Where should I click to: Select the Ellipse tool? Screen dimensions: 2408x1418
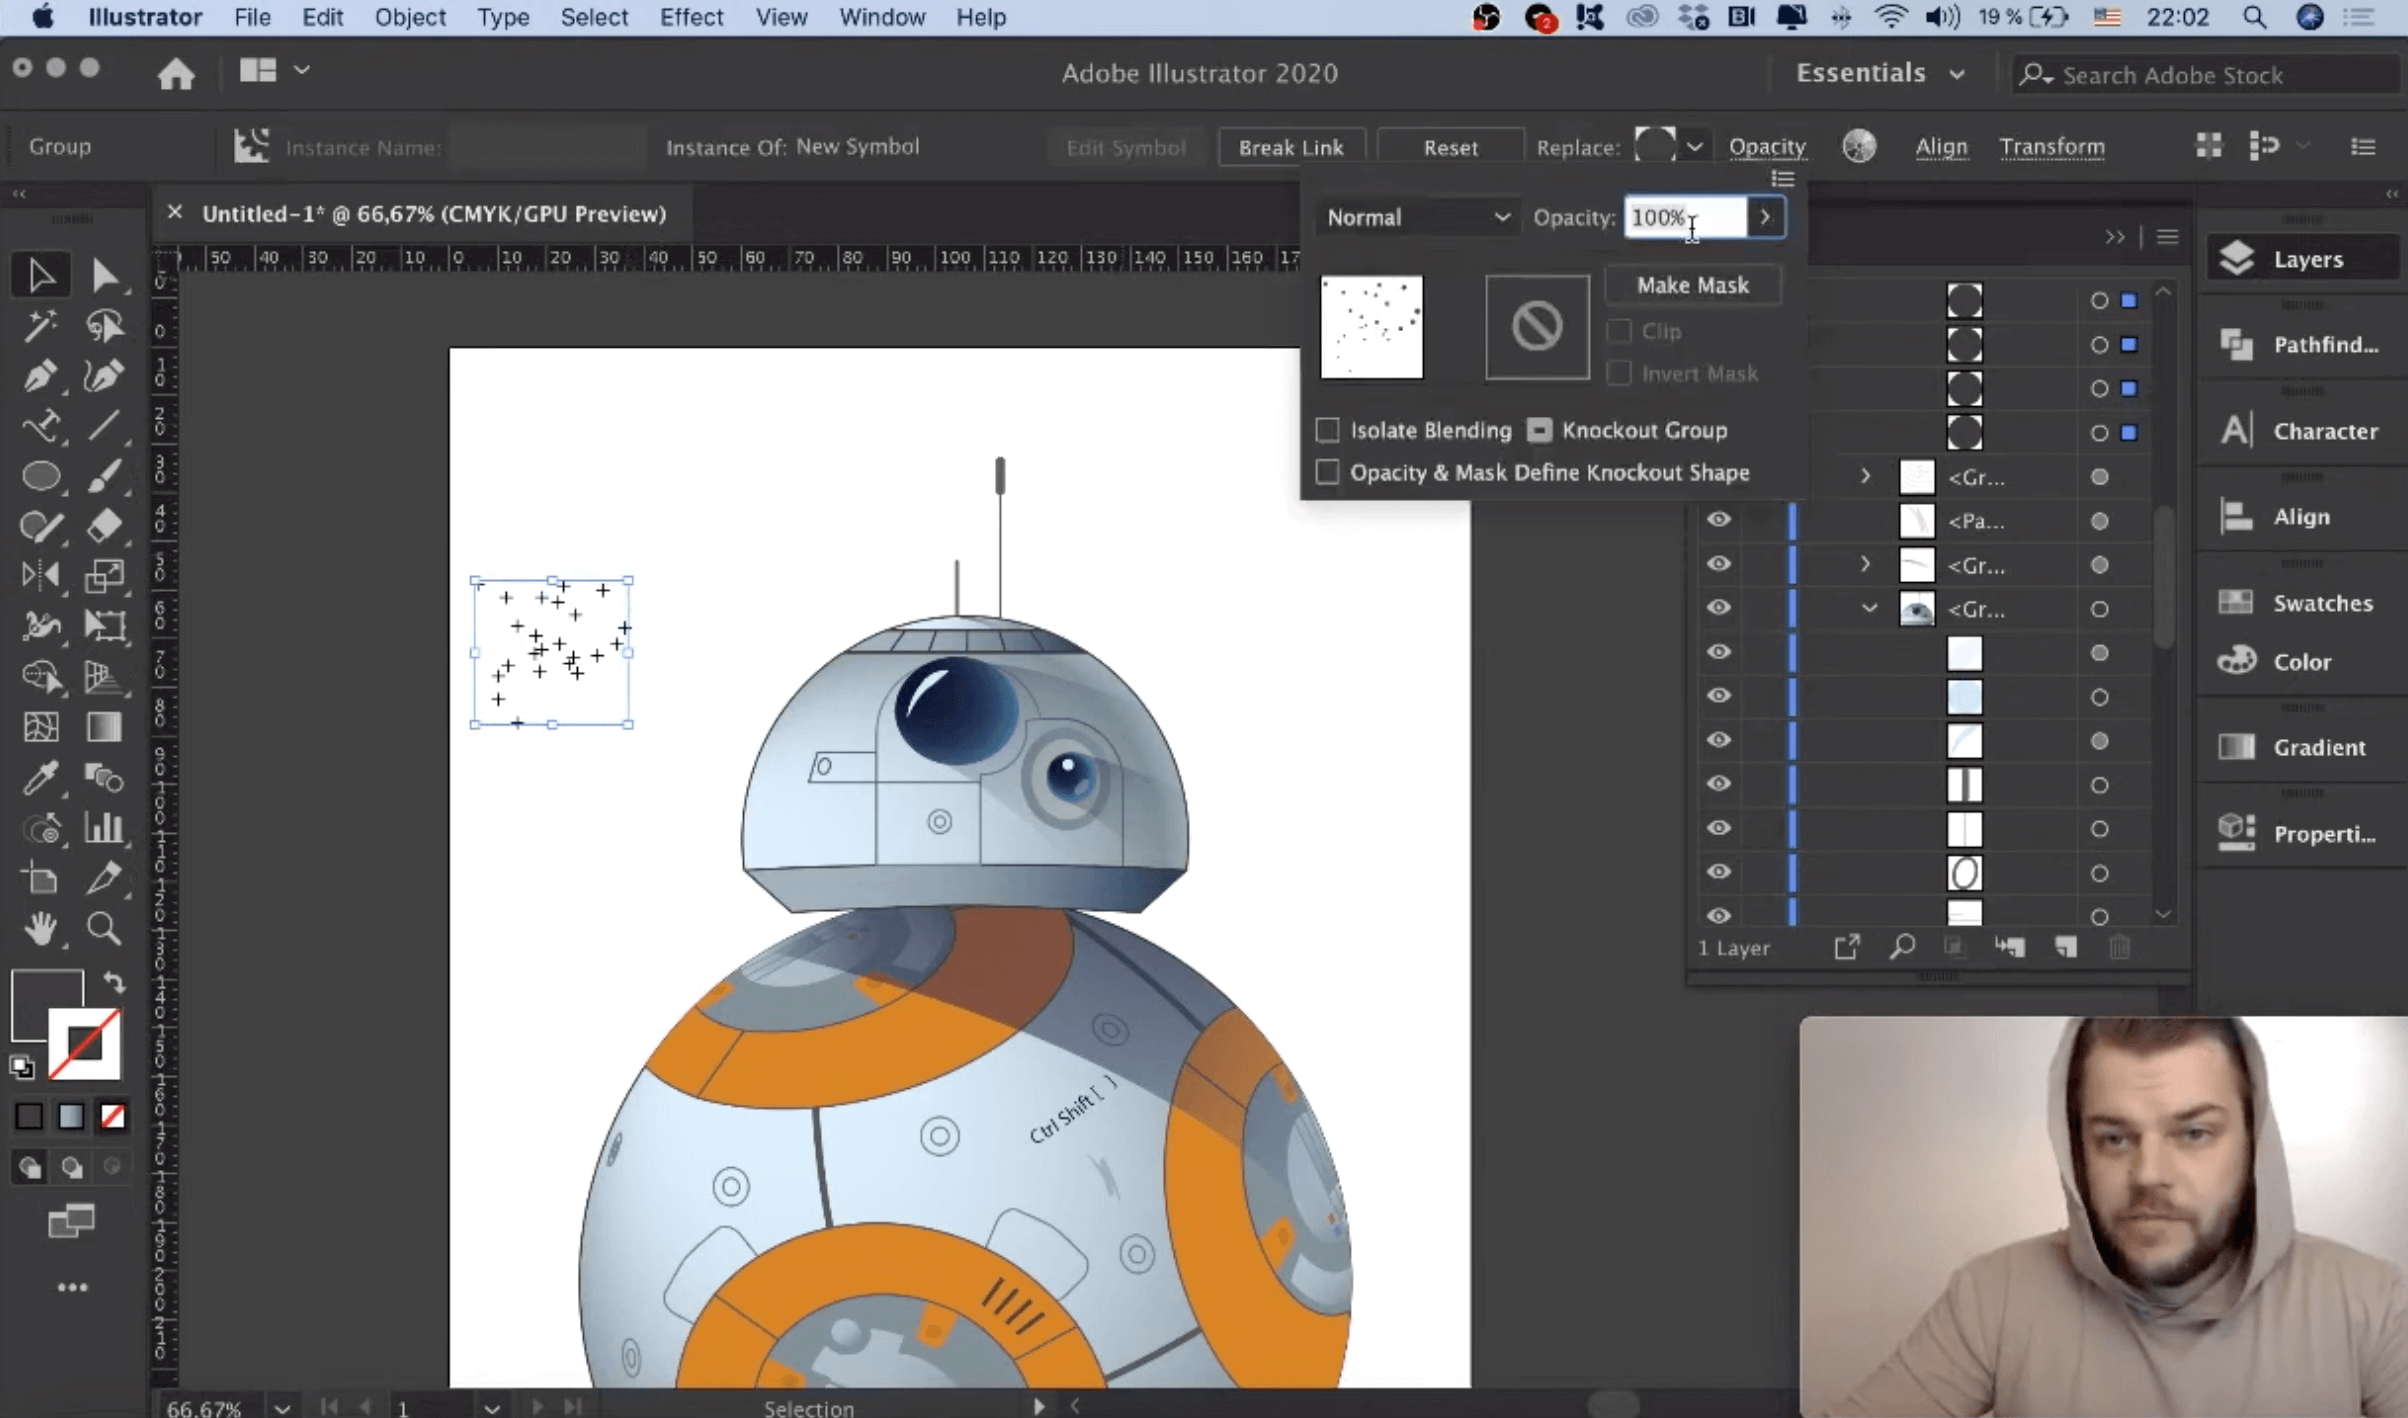click(x=40, y=476)
